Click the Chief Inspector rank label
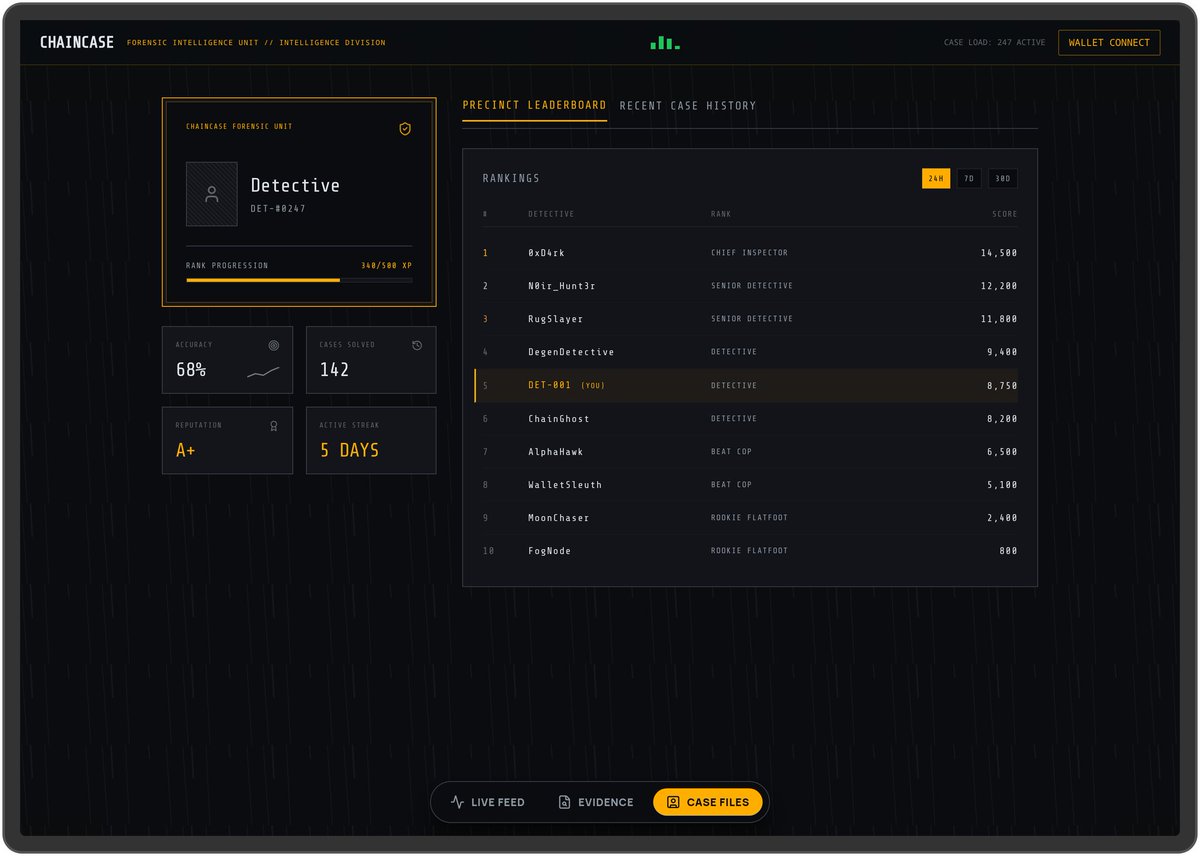 tap(749, 253)
